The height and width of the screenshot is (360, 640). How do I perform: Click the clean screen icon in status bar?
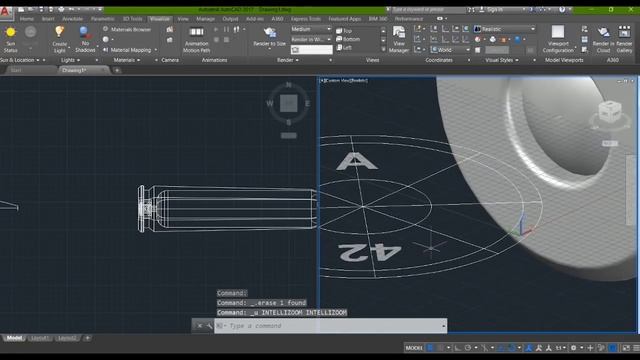point(626,348)
